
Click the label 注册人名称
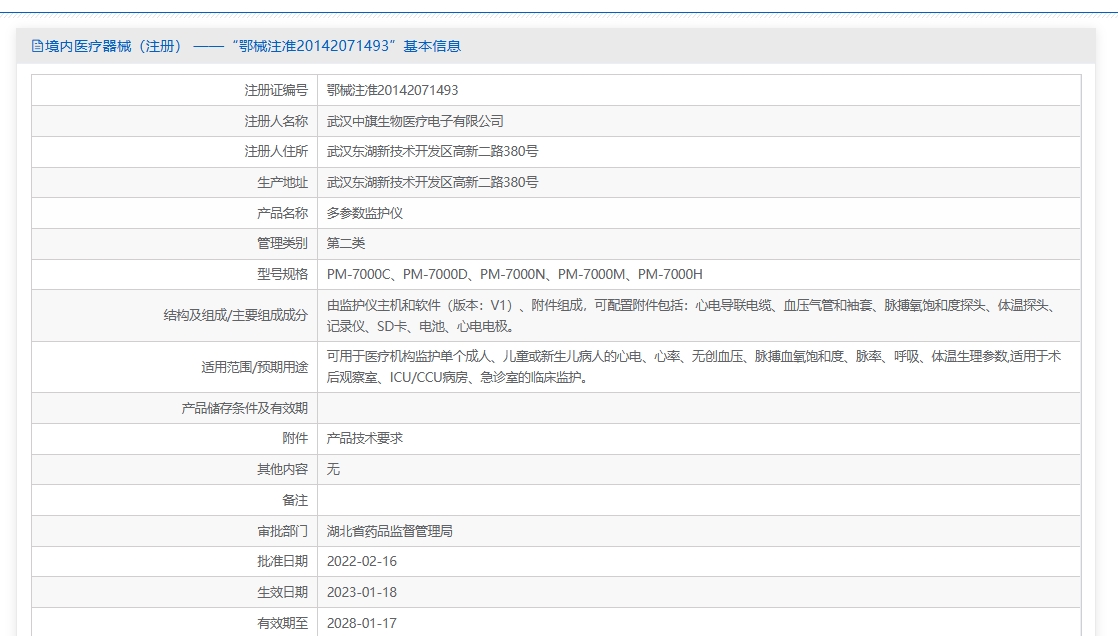(276, 121)
